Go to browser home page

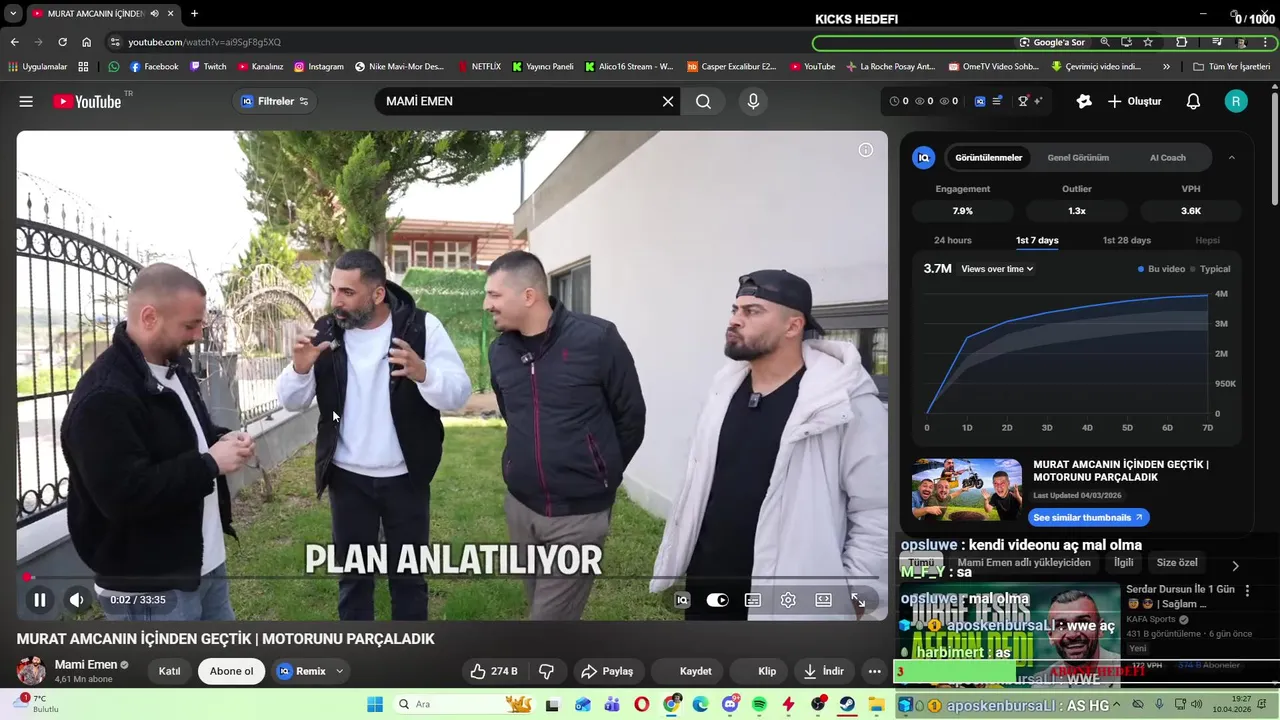[86, 42]
